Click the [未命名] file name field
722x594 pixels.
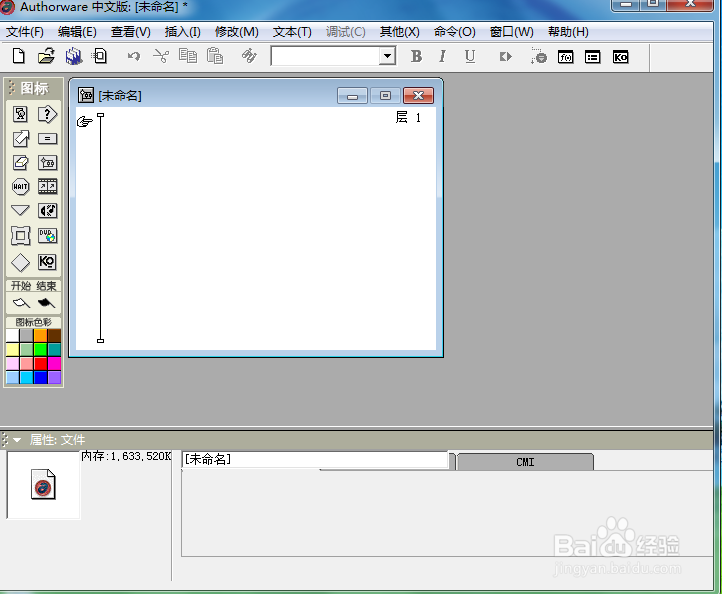click(315, 460)
